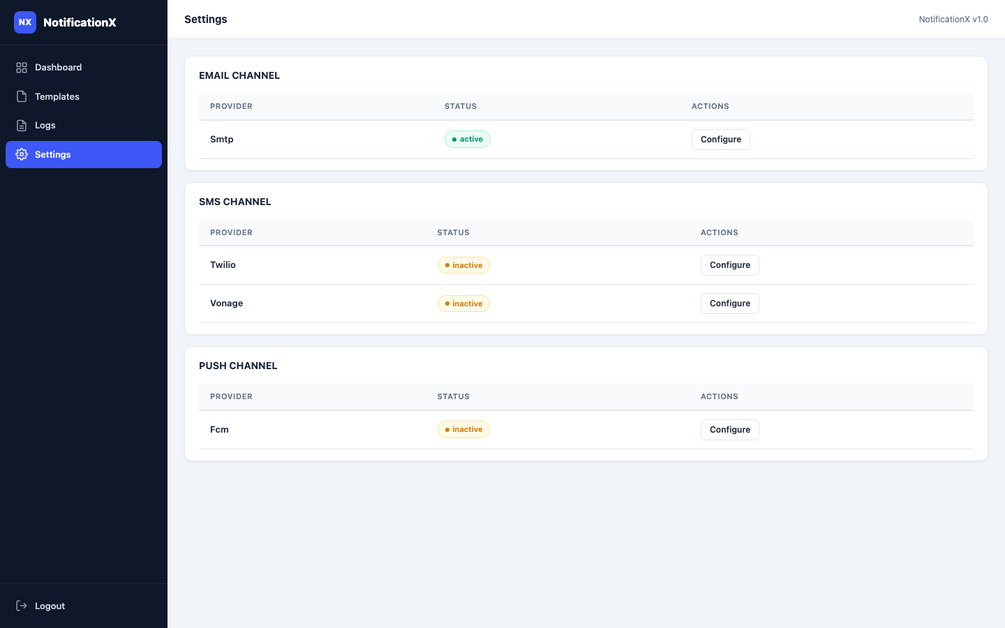
Task: Click the Smtp active status badge
Action: point(467,139)
